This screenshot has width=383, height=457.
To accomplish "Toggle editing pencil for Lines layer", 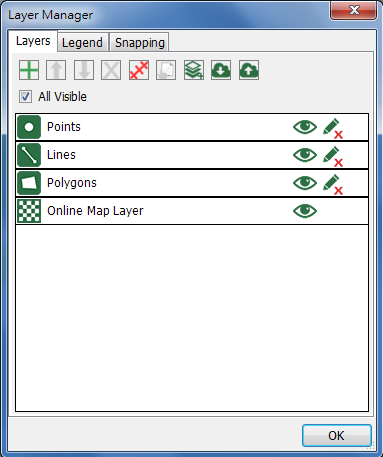I will 333,156.
